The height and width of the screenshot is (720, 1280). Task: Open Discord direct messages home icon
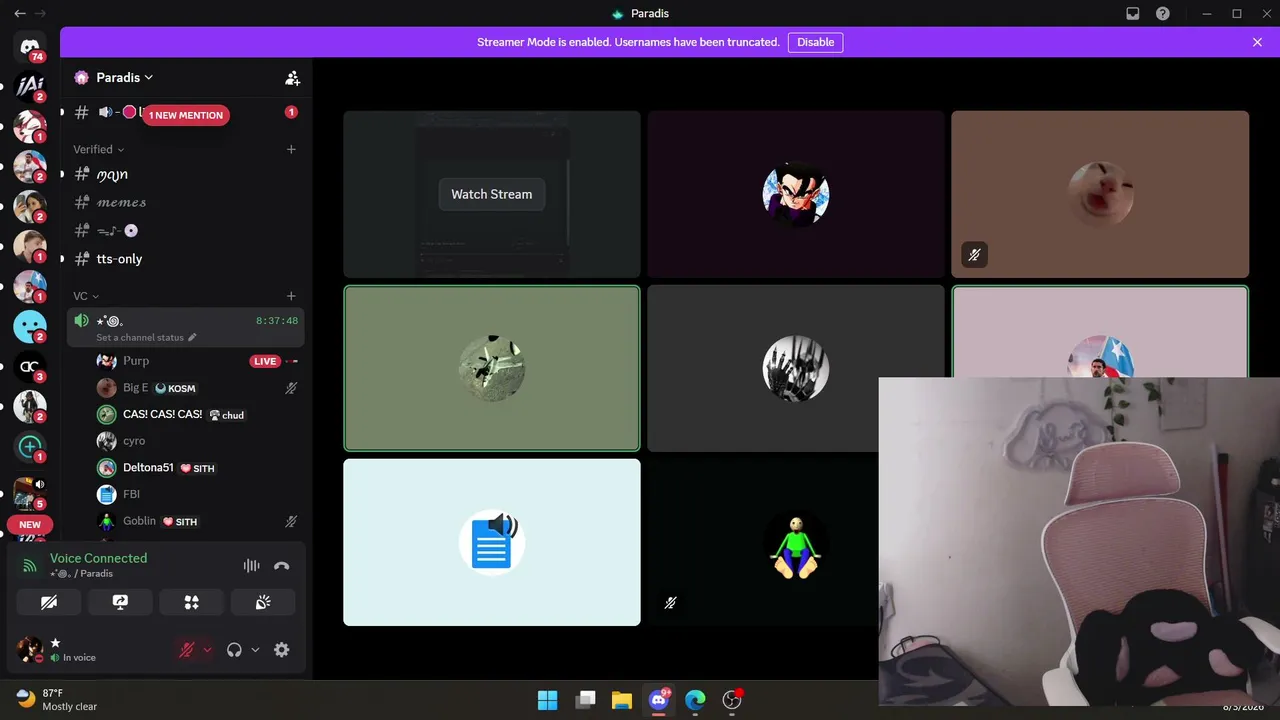pyautogui.click(x=30, y=47)
